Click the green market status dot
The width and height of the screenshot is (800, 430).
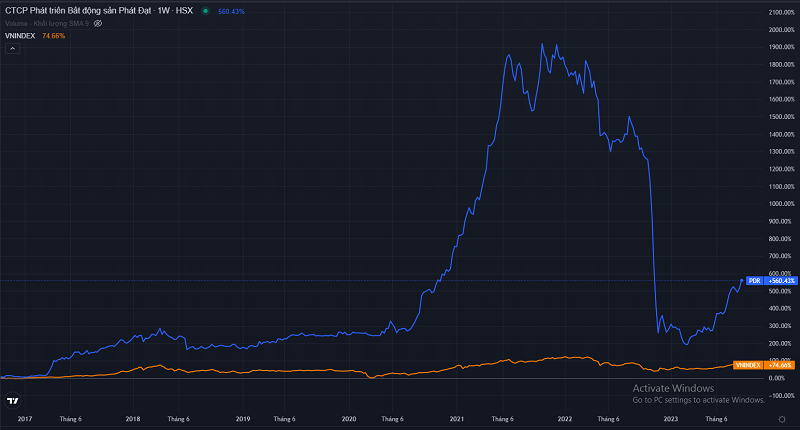coord(205,11)
